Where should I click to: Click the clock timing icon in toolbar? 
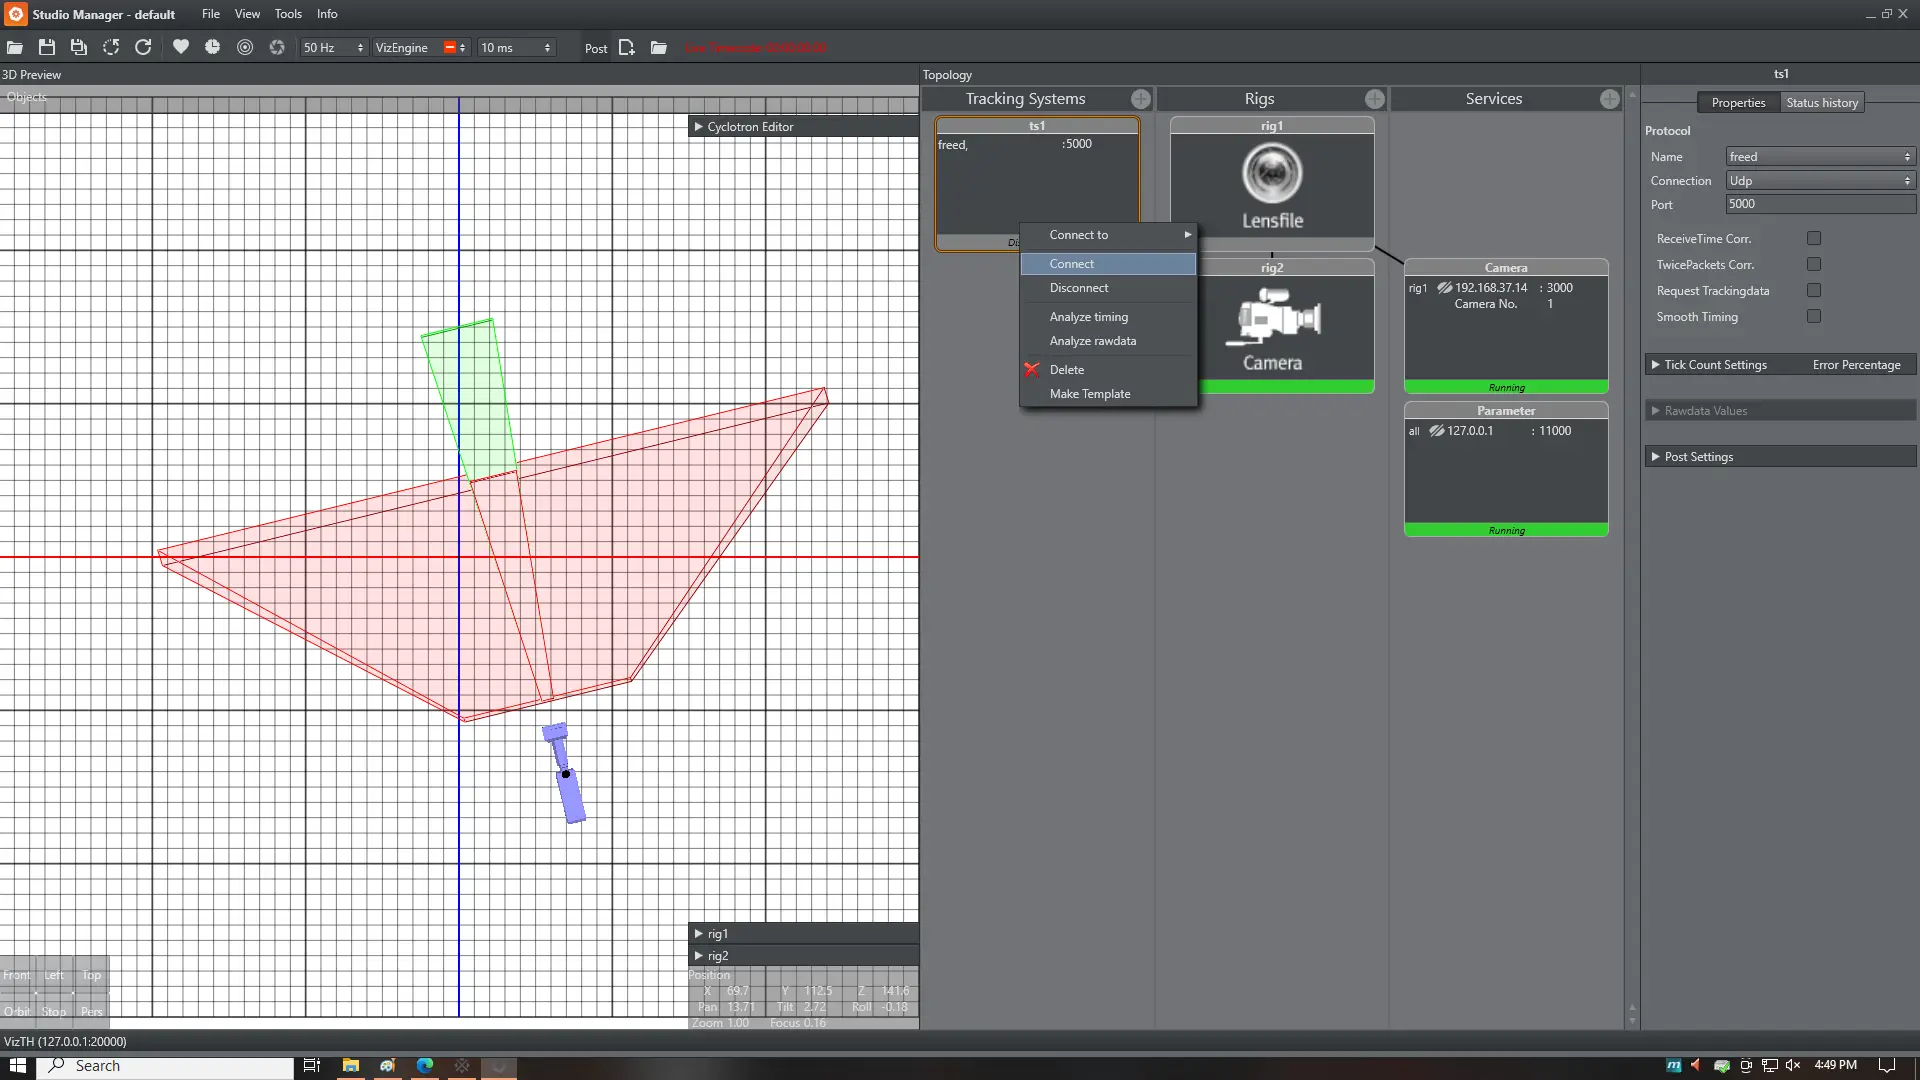[212, 47]
